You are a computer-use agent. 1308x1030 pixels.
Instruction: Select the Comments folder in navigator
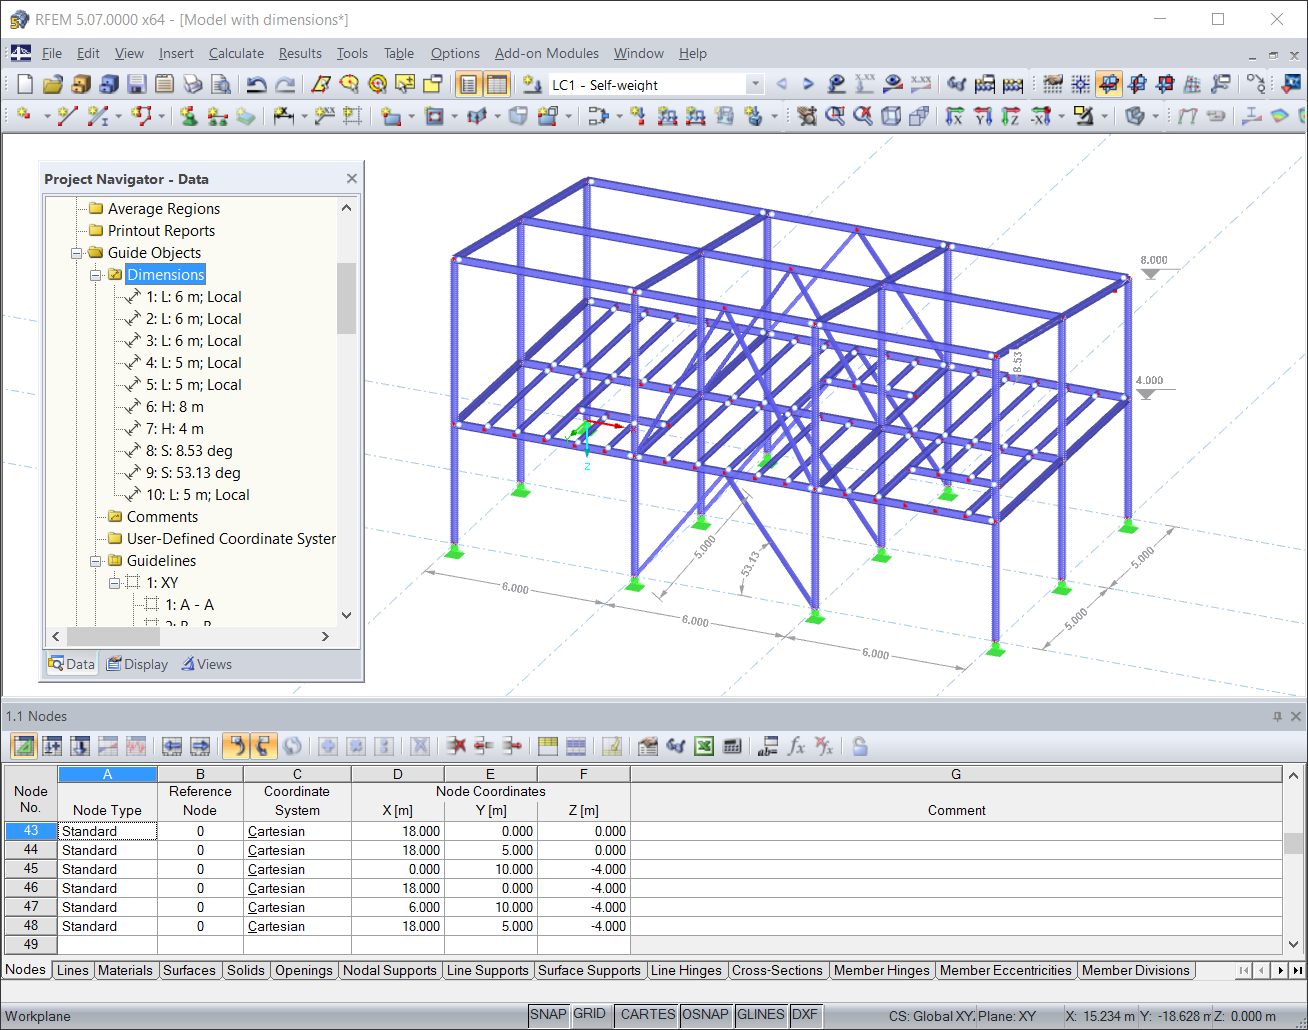click(162, 517)
